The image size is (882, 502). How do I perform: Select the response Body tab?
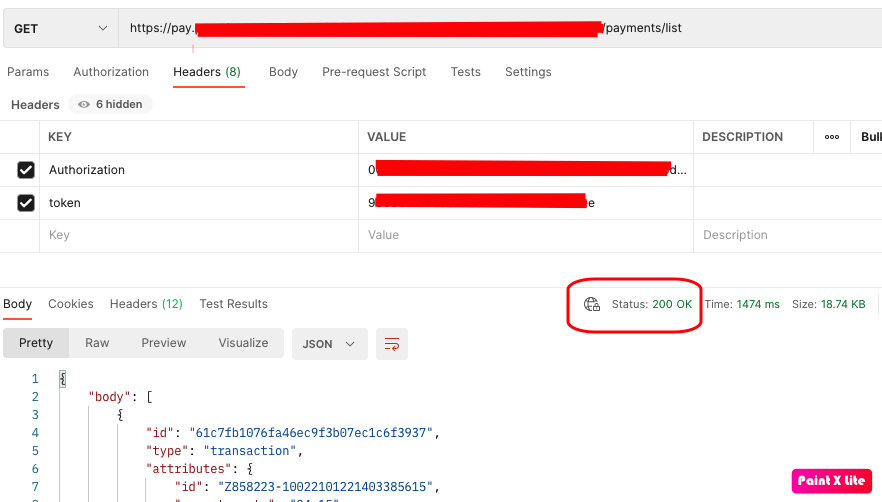(17, 304)
